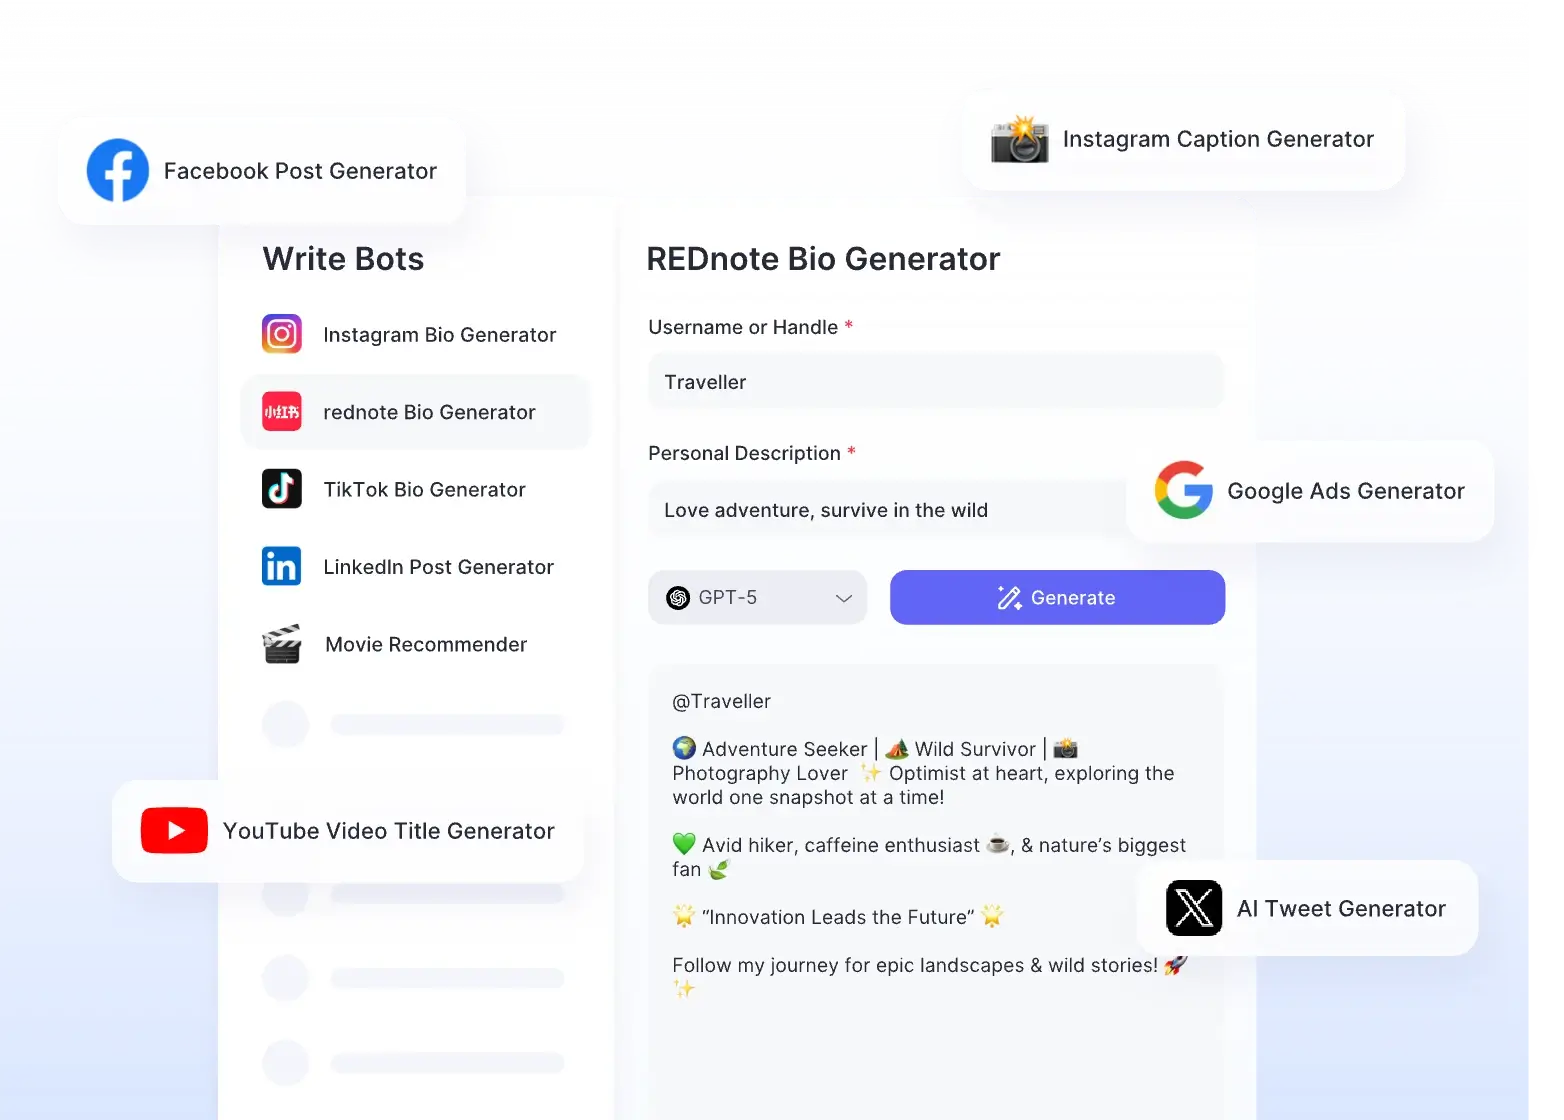1564x1120 pixels.
Task: Click the Google logo icon
Action: point(1184,490)
